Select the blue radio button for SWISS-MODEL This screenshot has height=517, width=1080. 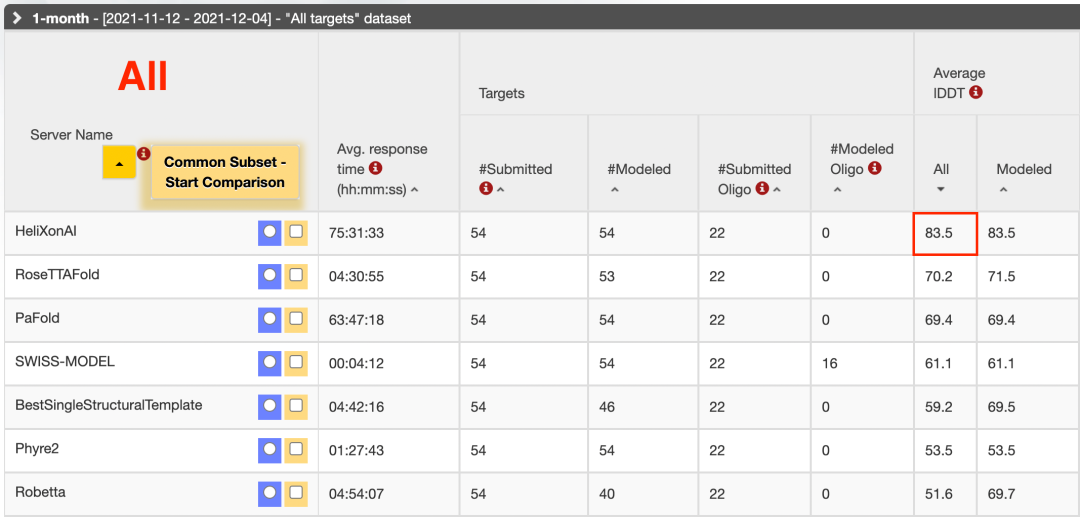(x=269, y=362)
